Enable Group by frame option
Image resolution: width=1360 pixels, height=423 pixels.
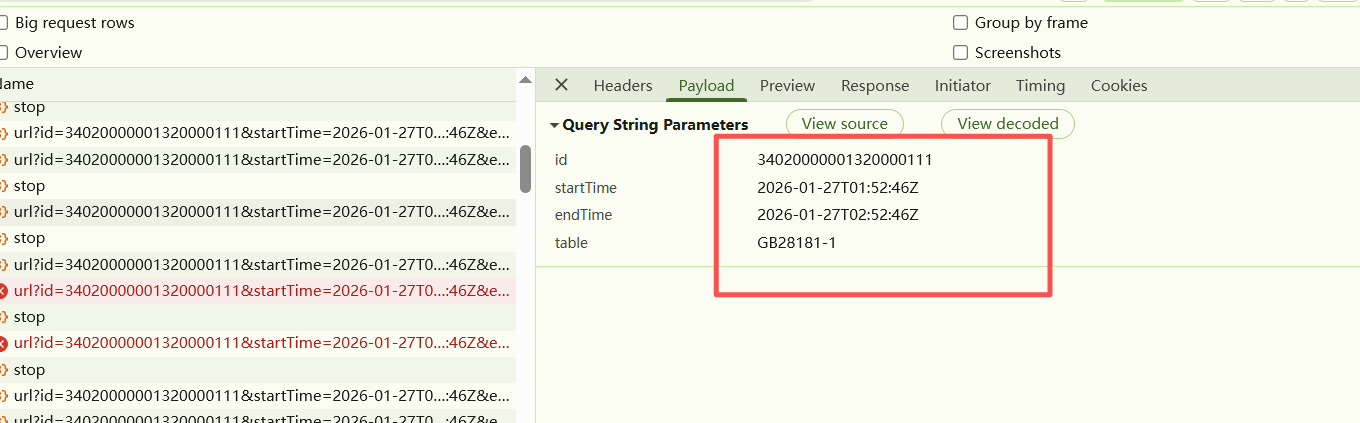pyautogui.click(x=960, y=22)
